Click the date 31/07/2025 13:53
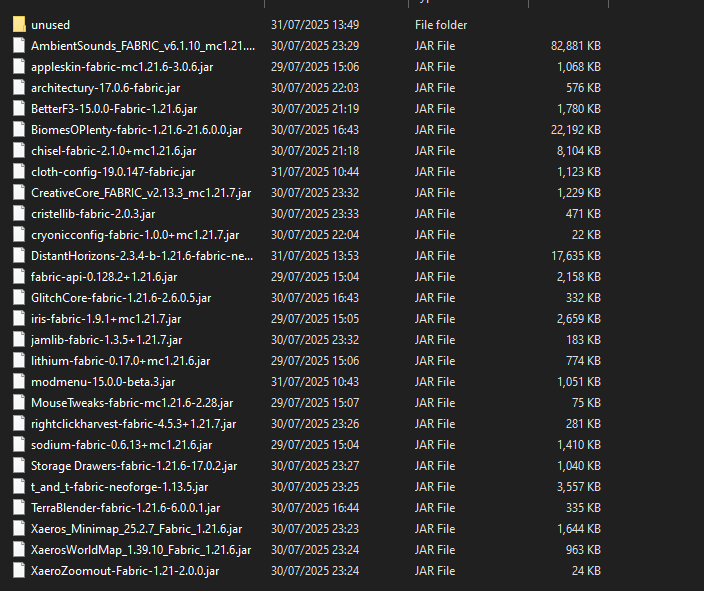Image resolution: width=704 pixels, height=591 pixels. 315,256
